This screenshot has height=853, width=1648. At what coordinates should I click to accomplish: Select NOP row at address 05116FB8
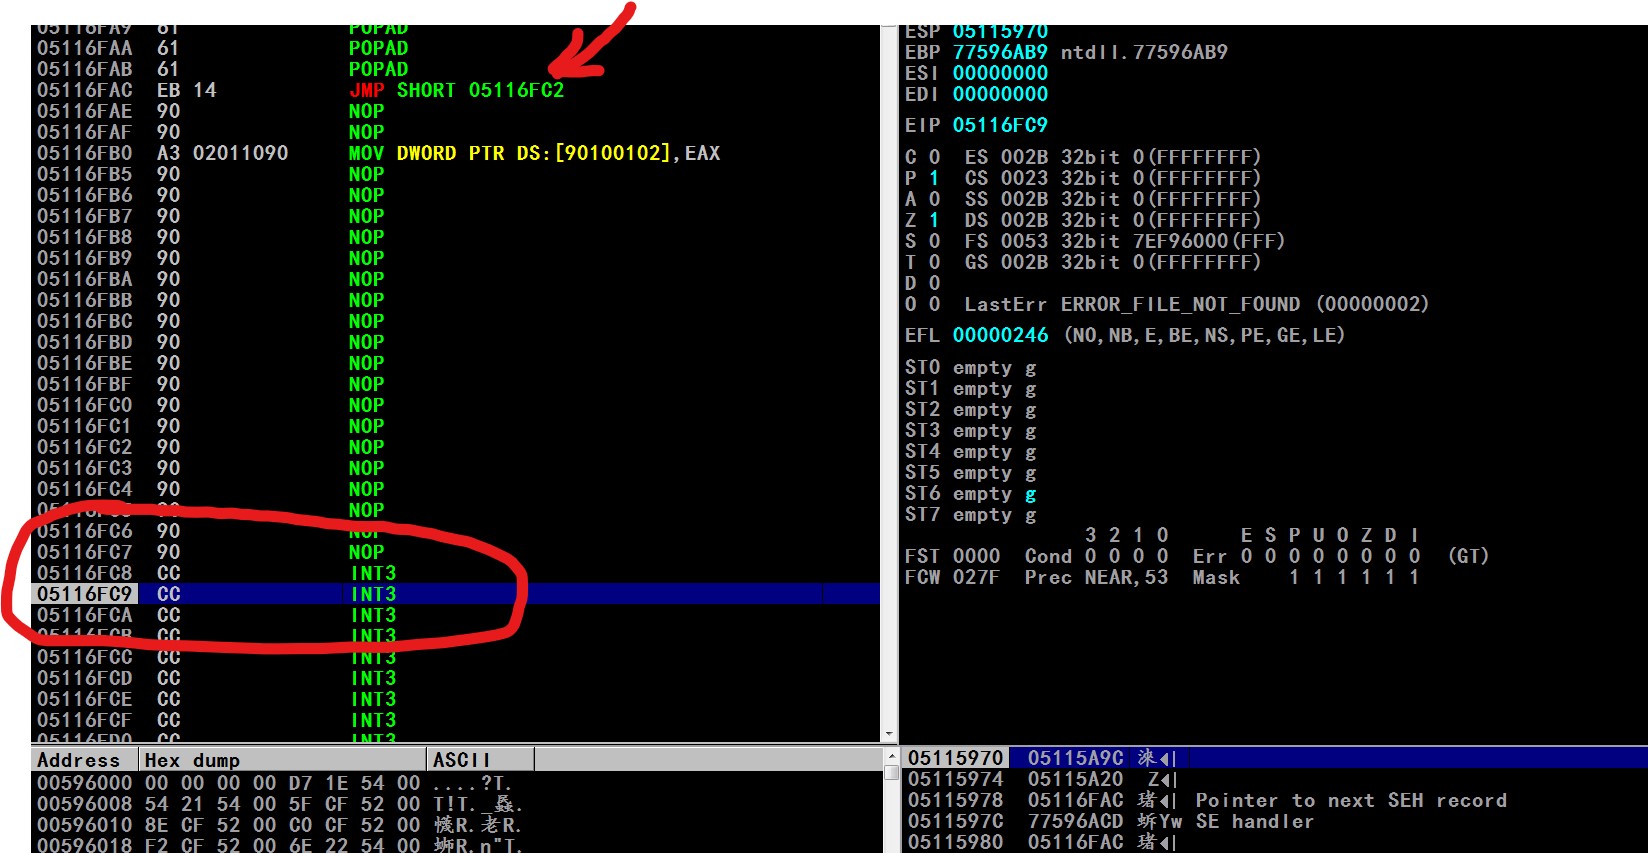coord(456,237)
